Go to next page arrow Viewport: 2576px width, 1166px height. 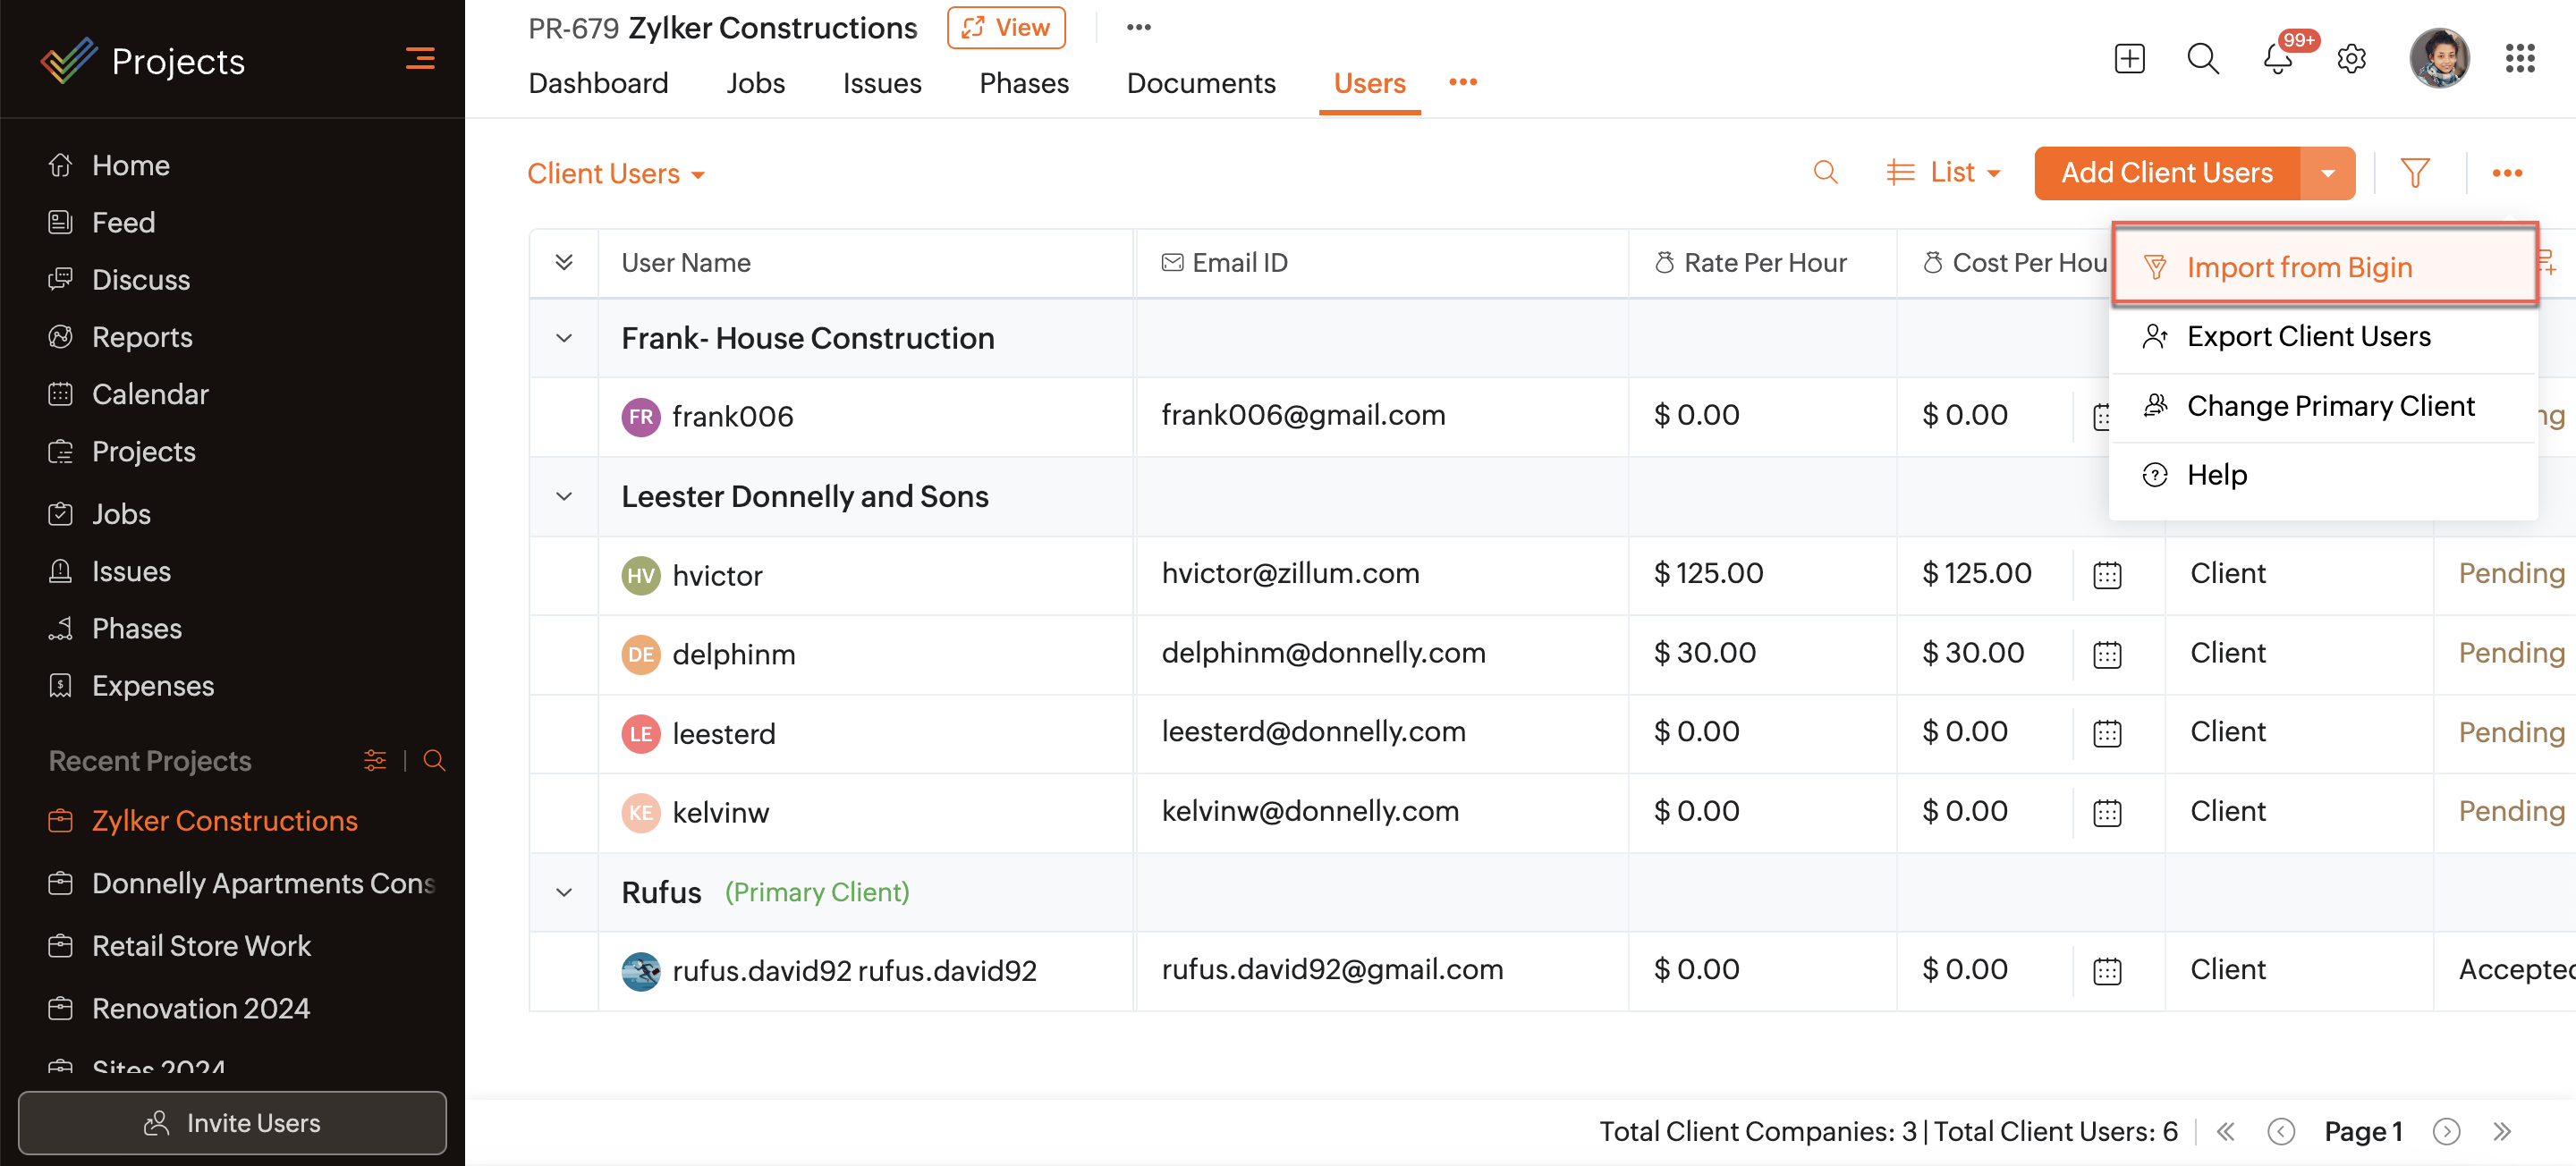[x=2446, y=1131]
